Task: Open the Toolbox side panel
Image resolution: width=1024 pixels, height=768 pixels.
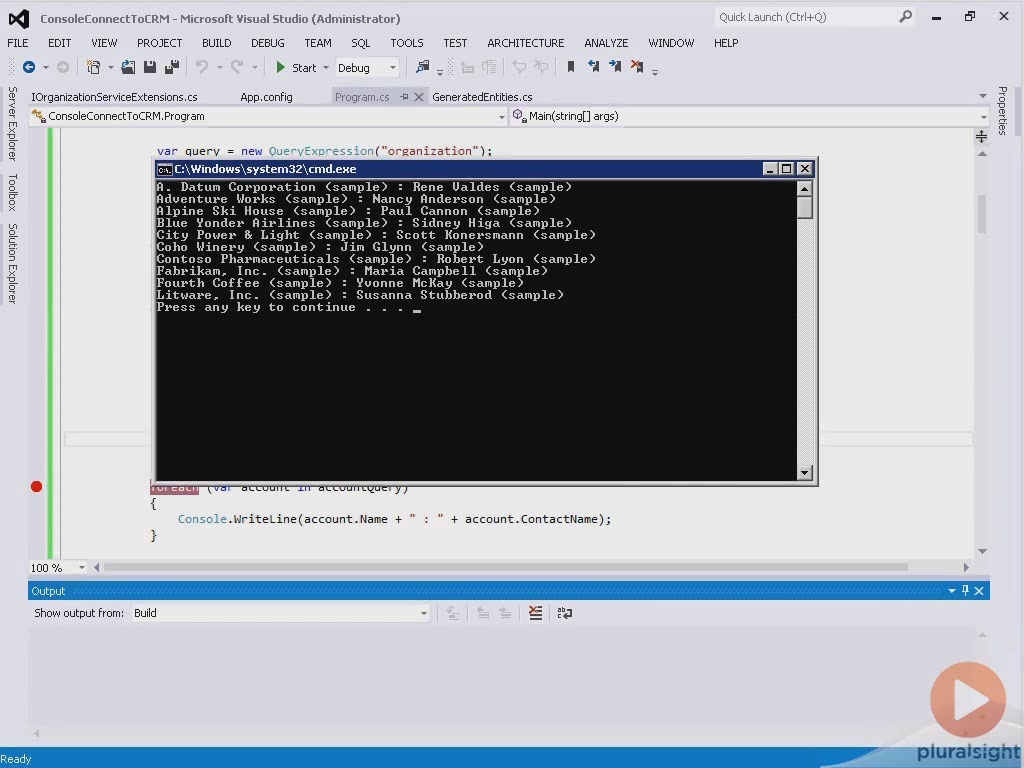Action: (12, 192)
